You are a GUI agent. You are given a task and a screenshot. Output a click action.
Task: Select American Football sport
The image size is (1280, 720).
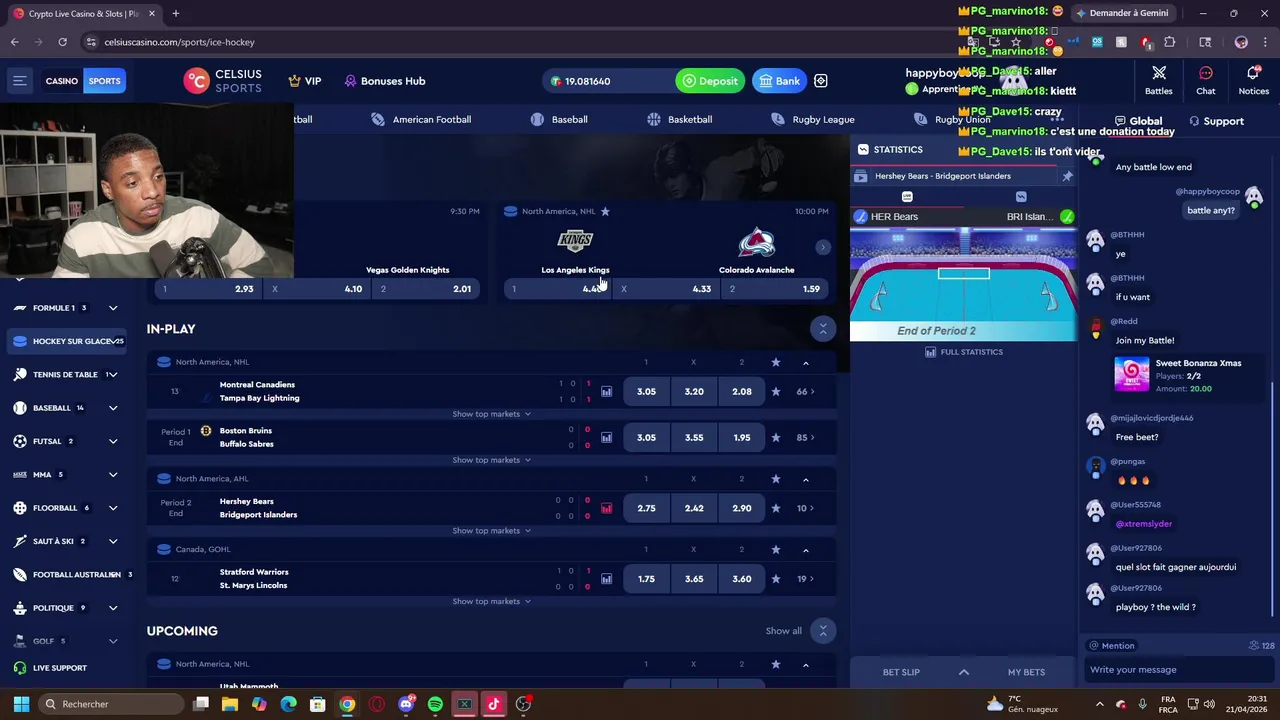pyautogui.click(x=421, y=119)
